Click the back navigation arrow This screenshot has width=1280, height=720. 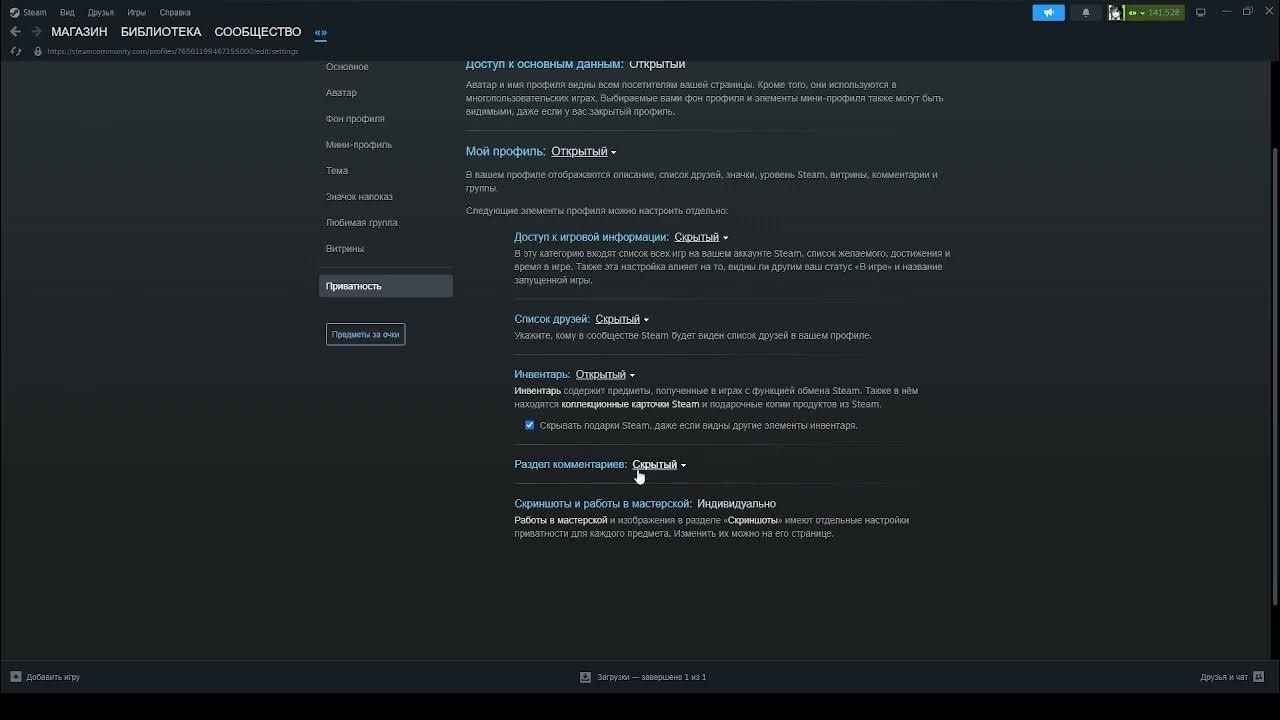coord(15,32)
